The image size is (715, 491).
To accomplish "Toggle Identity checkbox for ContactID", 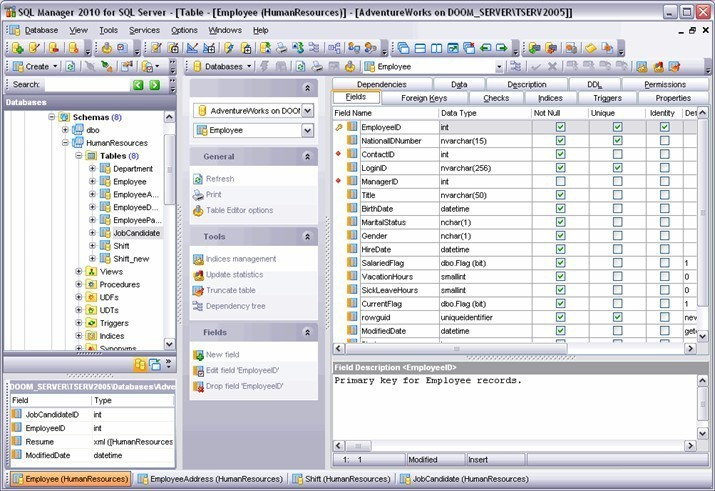I will [x=664, y=154].
